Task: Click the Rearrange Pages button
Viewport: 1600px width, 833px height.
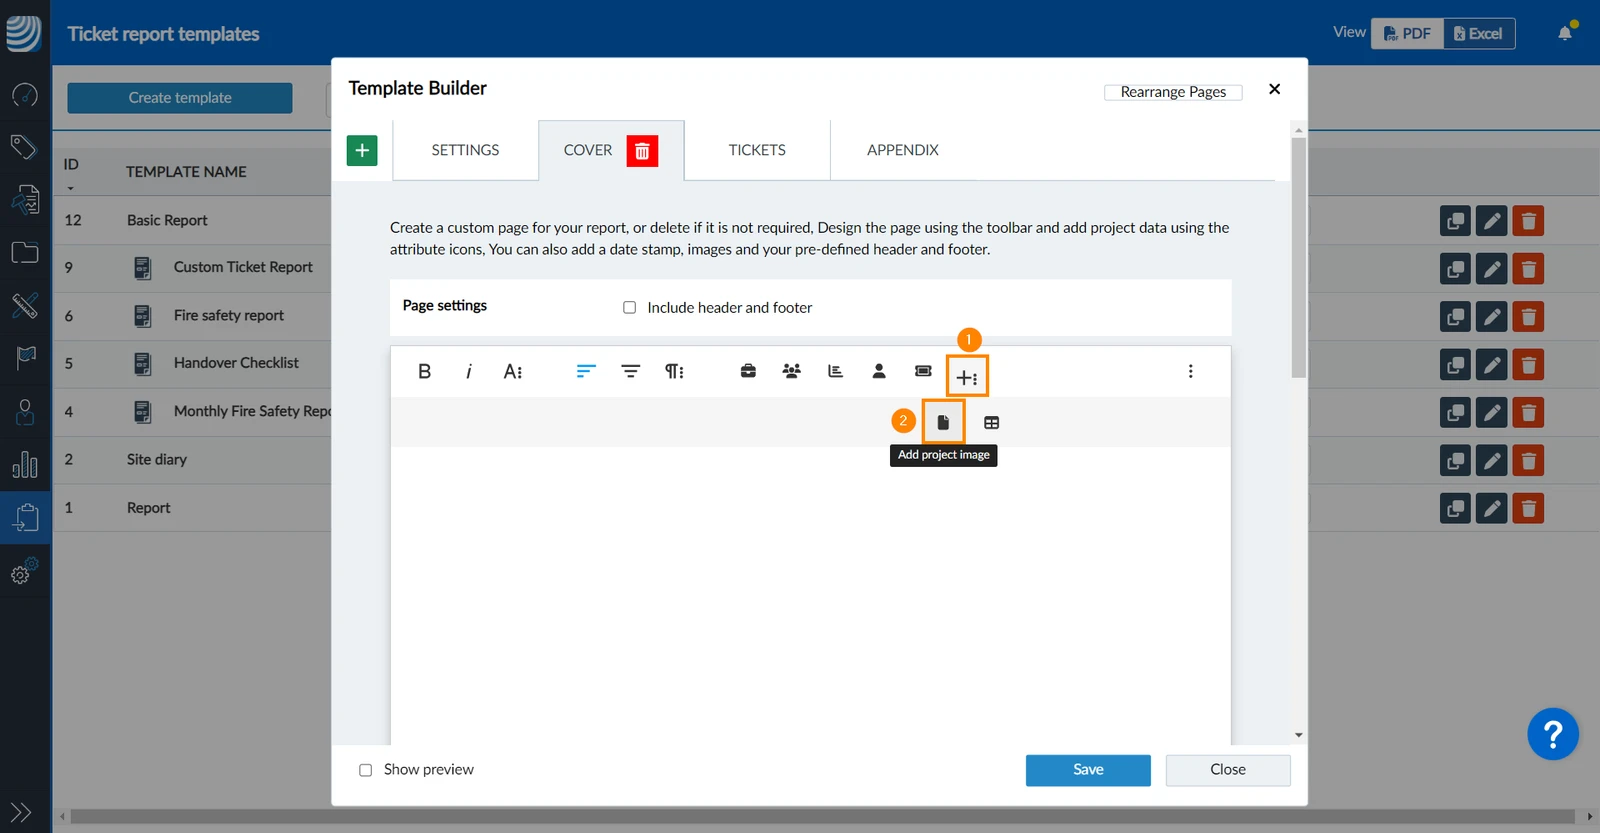Action: [x=1173, y=92]
